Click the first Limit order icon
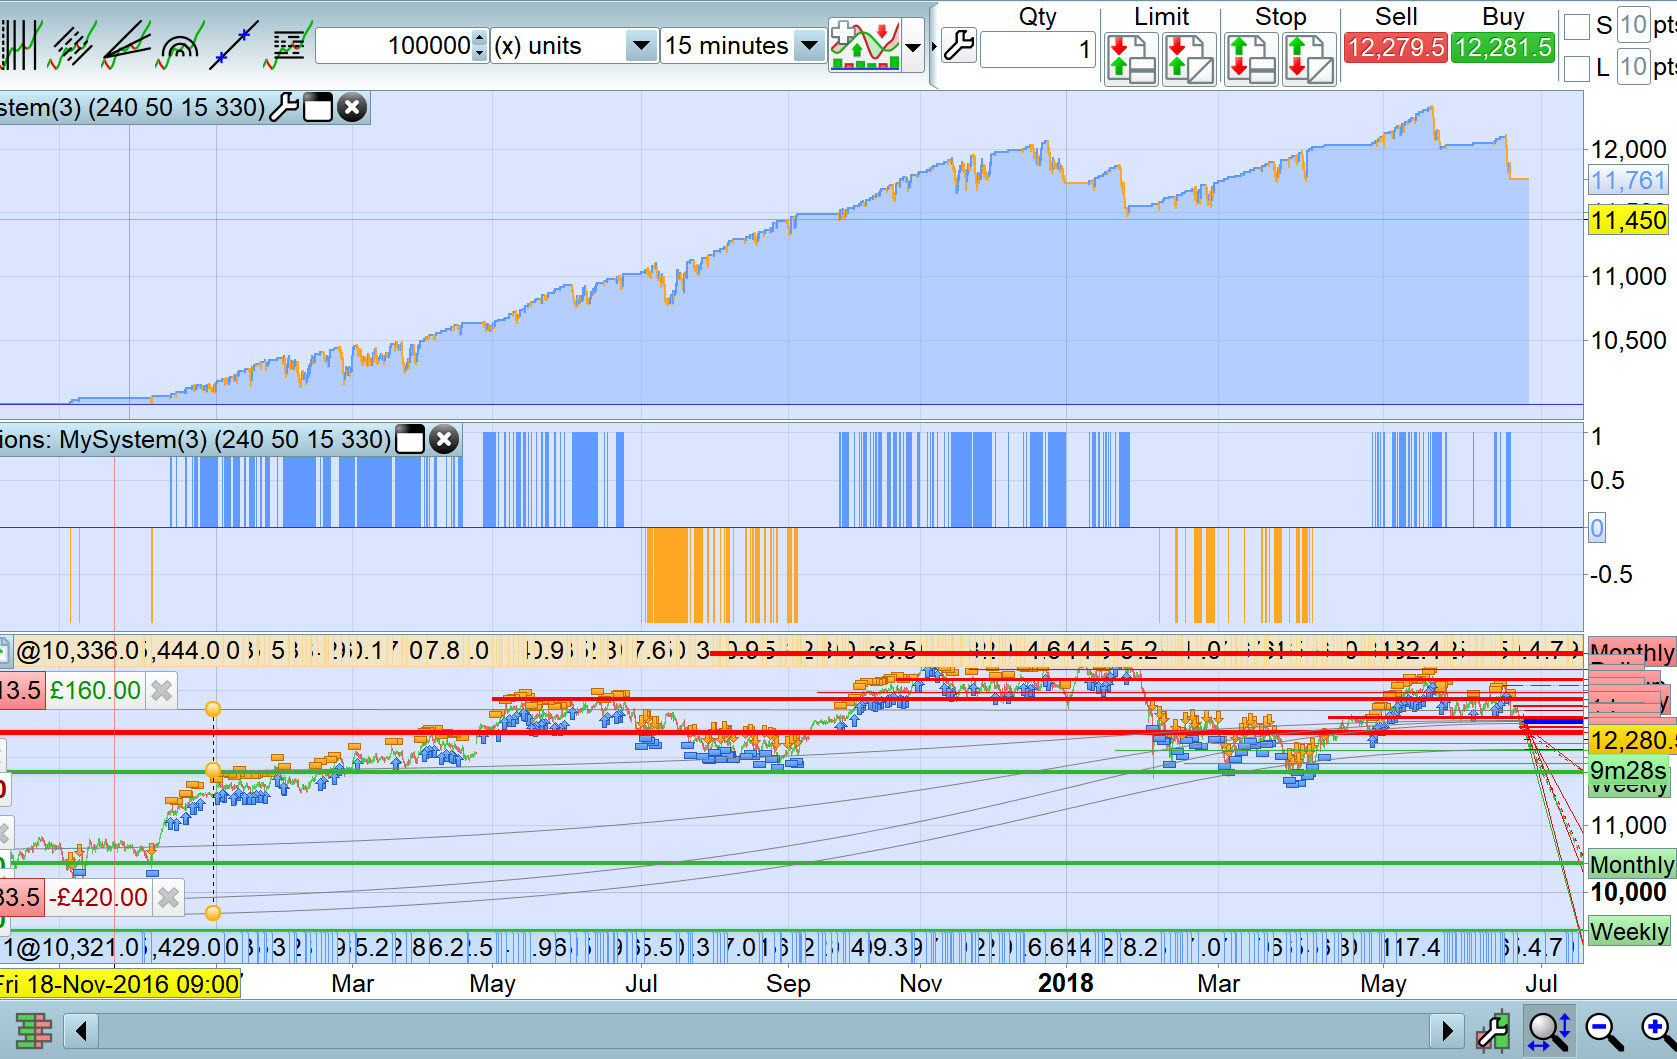1677x1059 pixels. (1132, 58)
